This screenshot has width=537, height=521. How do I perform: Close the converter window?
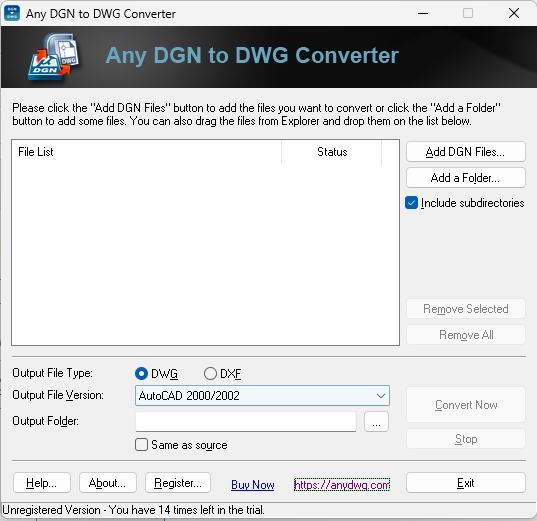[x=514, y=13]
